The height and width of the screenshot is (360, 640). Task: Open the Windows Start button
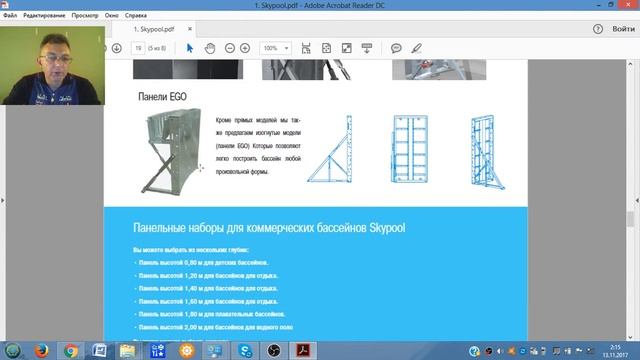click(13, 351)
